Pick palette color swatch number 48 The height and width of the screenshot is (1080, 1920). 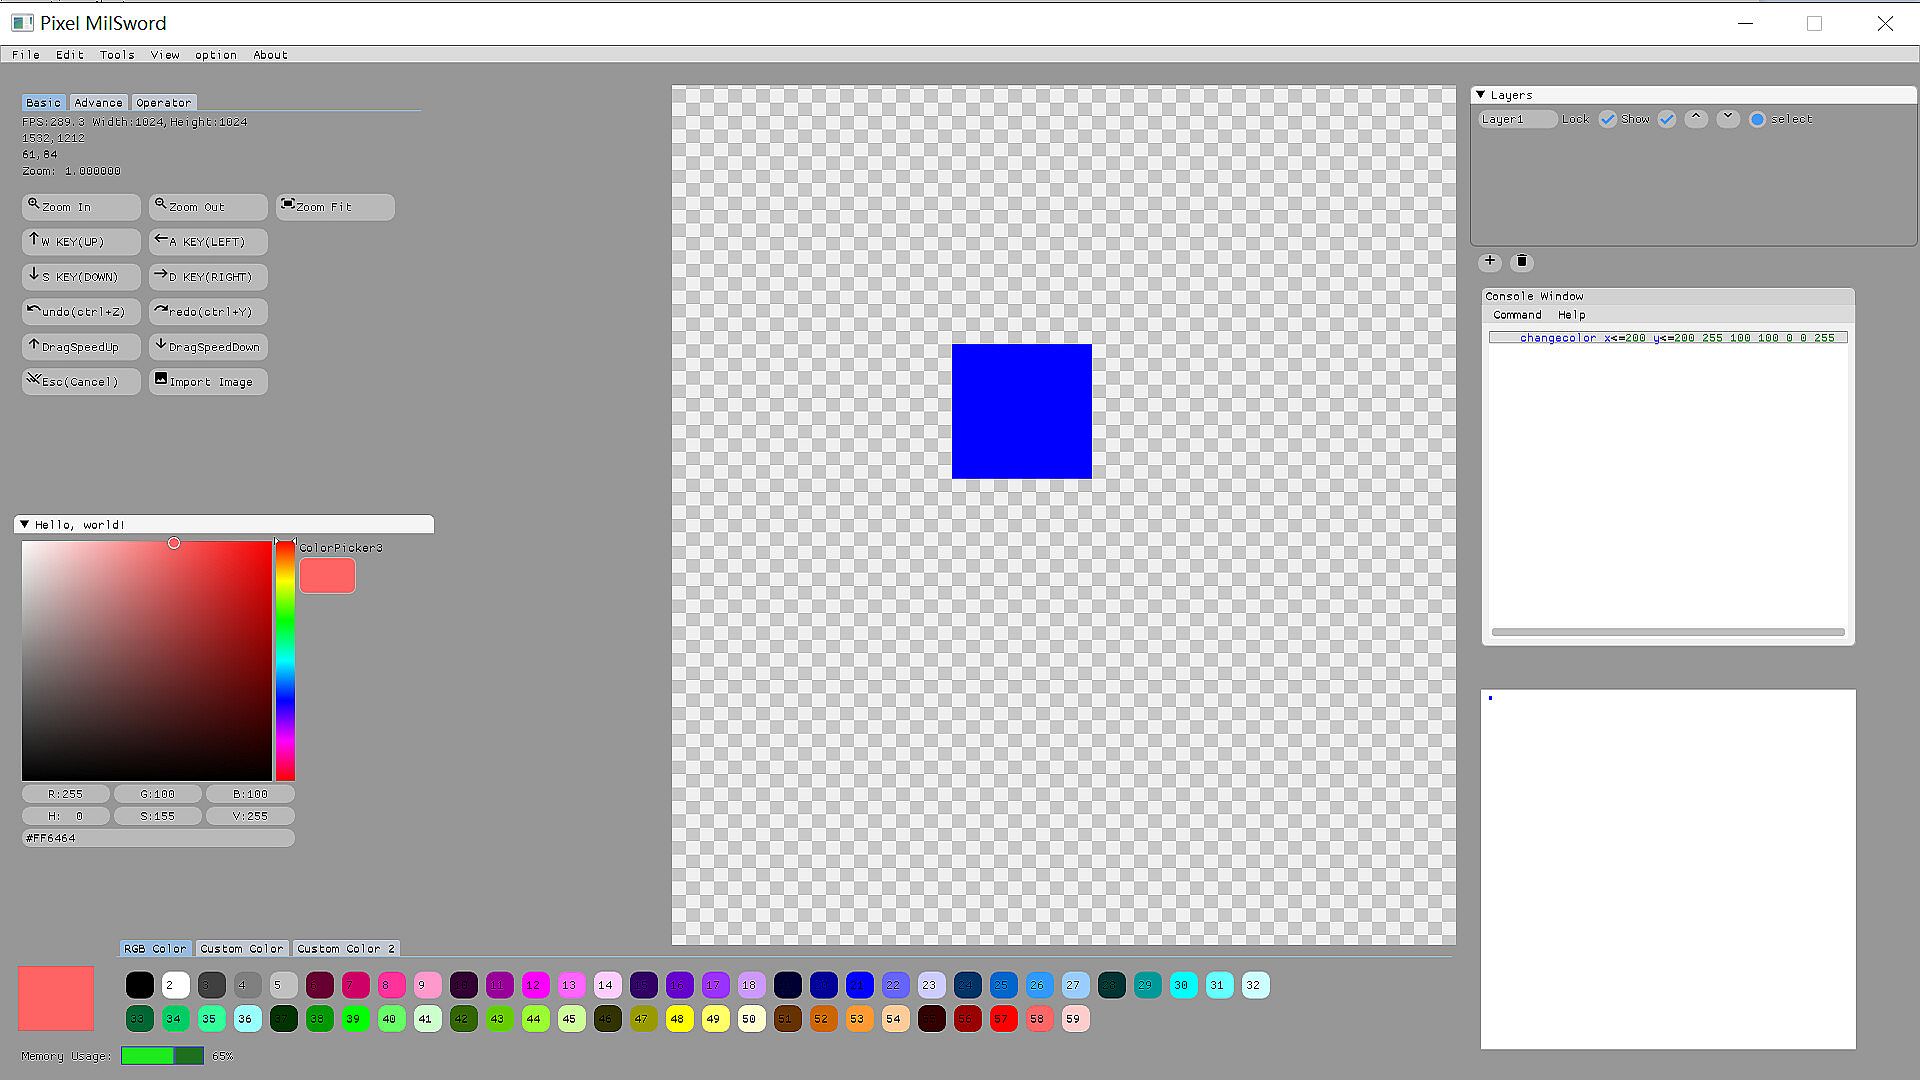[678, 1019]
